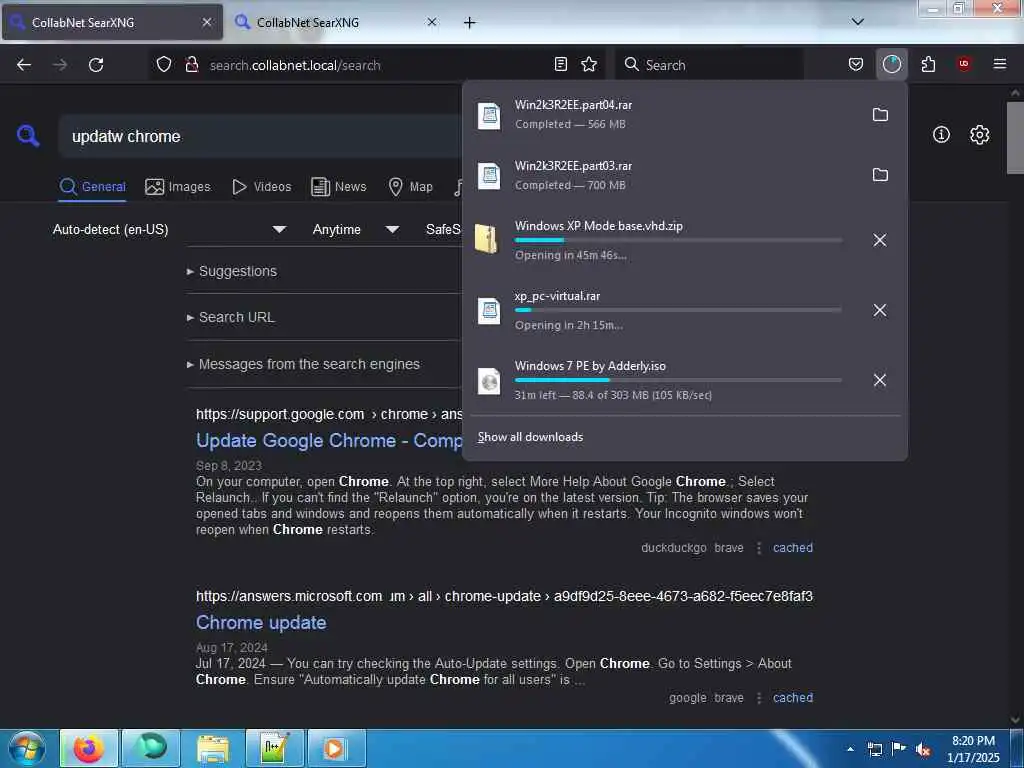Open Notepad++ from the taskbar
The height and width of the screenshot is (768, 1024).
tap(274, 748)
